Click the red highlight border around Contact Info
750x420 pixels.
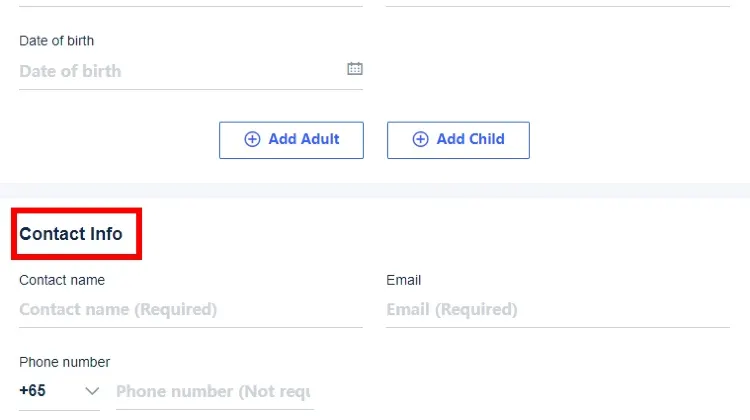point(77,210)
